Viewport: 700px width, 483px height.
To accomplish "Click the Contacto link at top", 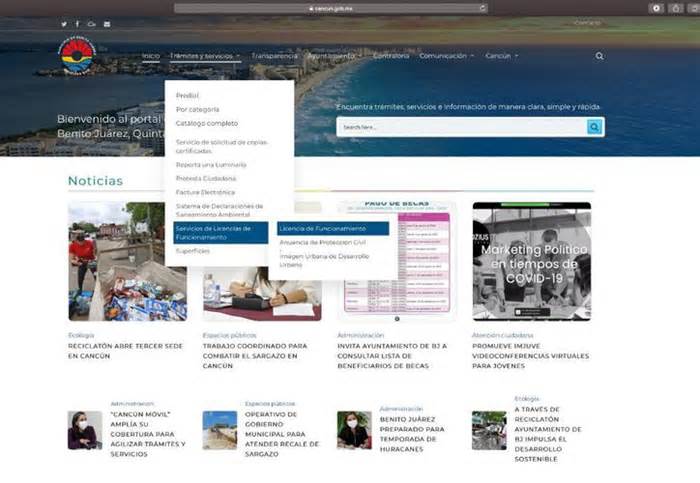I will pyautogui.click(x=588, y=22).
